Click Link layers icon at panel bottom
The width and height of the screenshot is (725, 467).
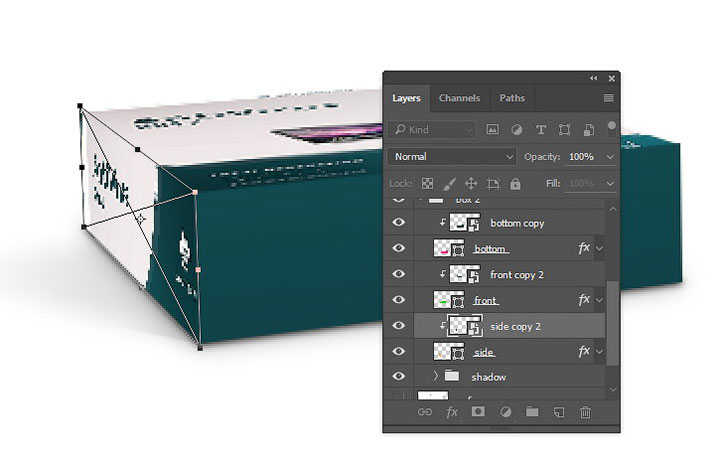click(424, 412)
